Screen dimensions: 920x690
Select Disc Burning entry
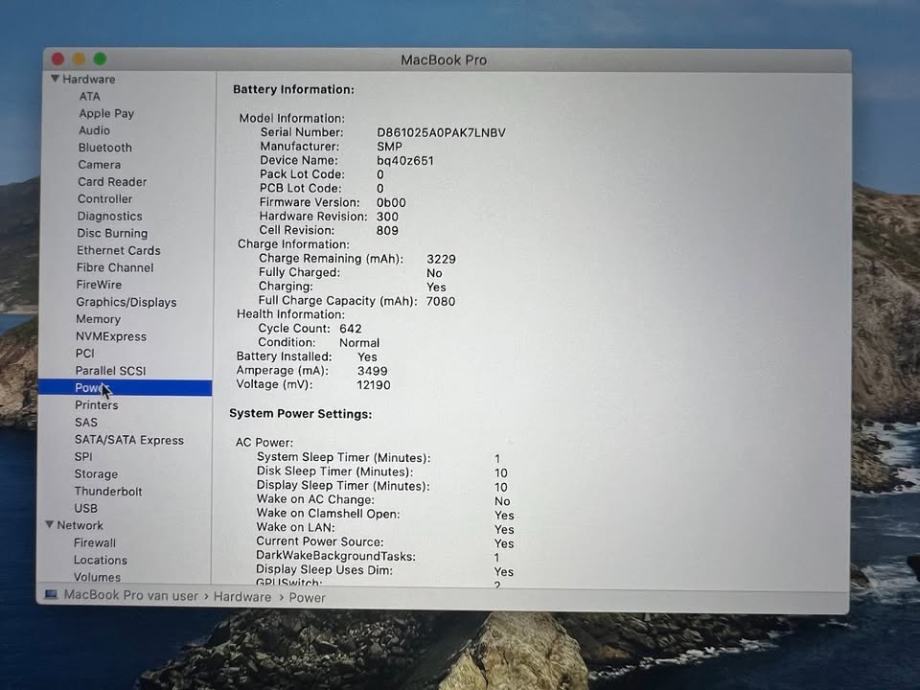pyautogui.click(x=112, y=233)
